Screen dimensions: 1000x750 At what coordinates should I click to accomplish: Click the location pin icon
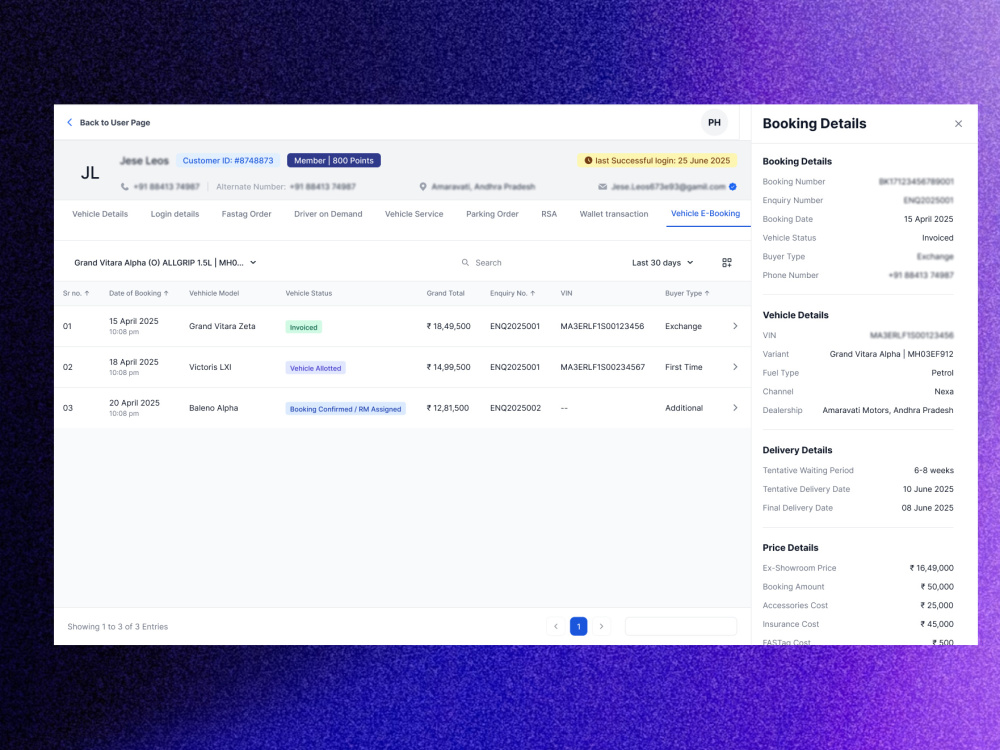point(423,187)
